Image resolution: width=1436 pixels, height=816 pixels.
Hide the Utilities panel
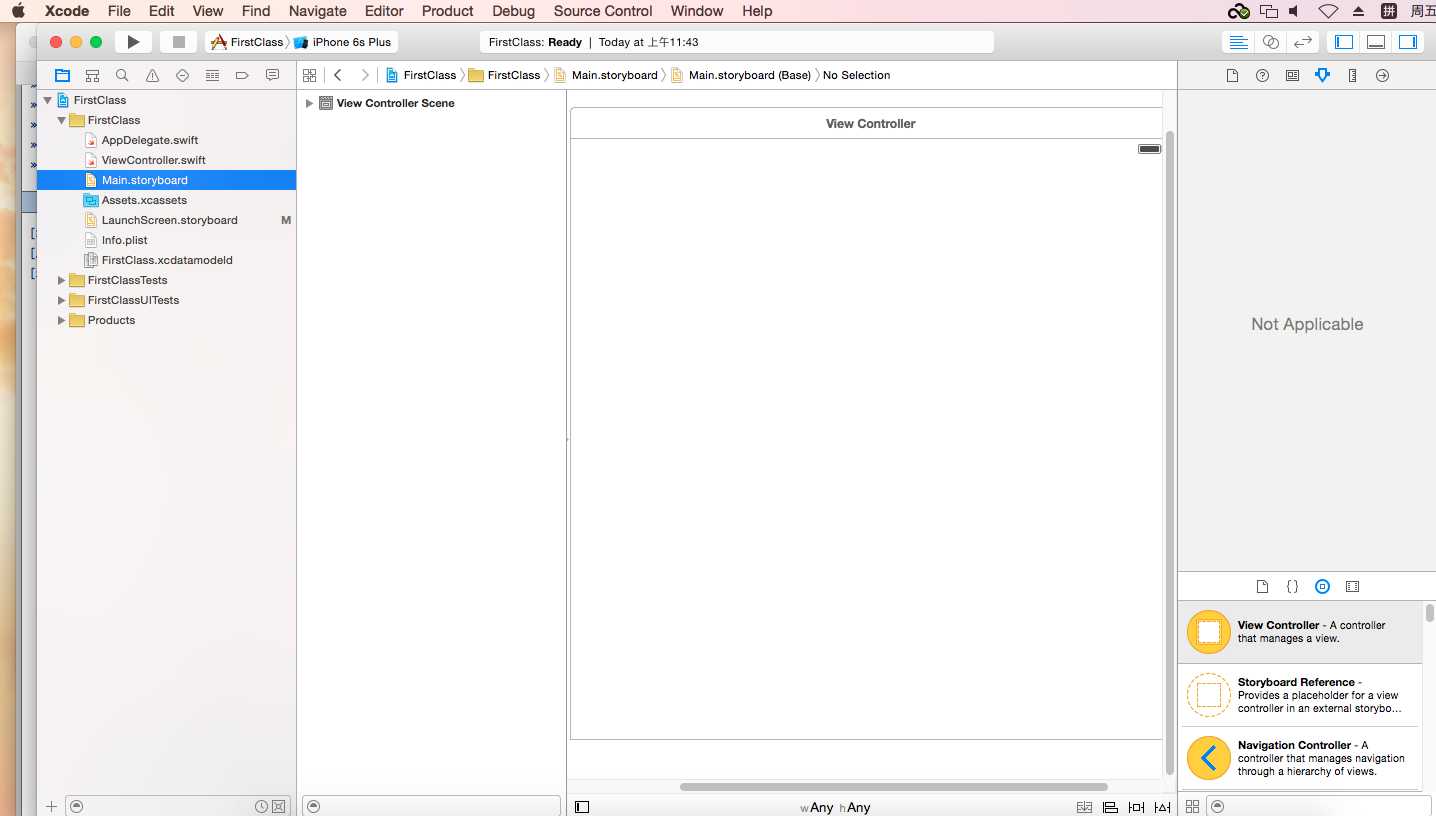1408,42
